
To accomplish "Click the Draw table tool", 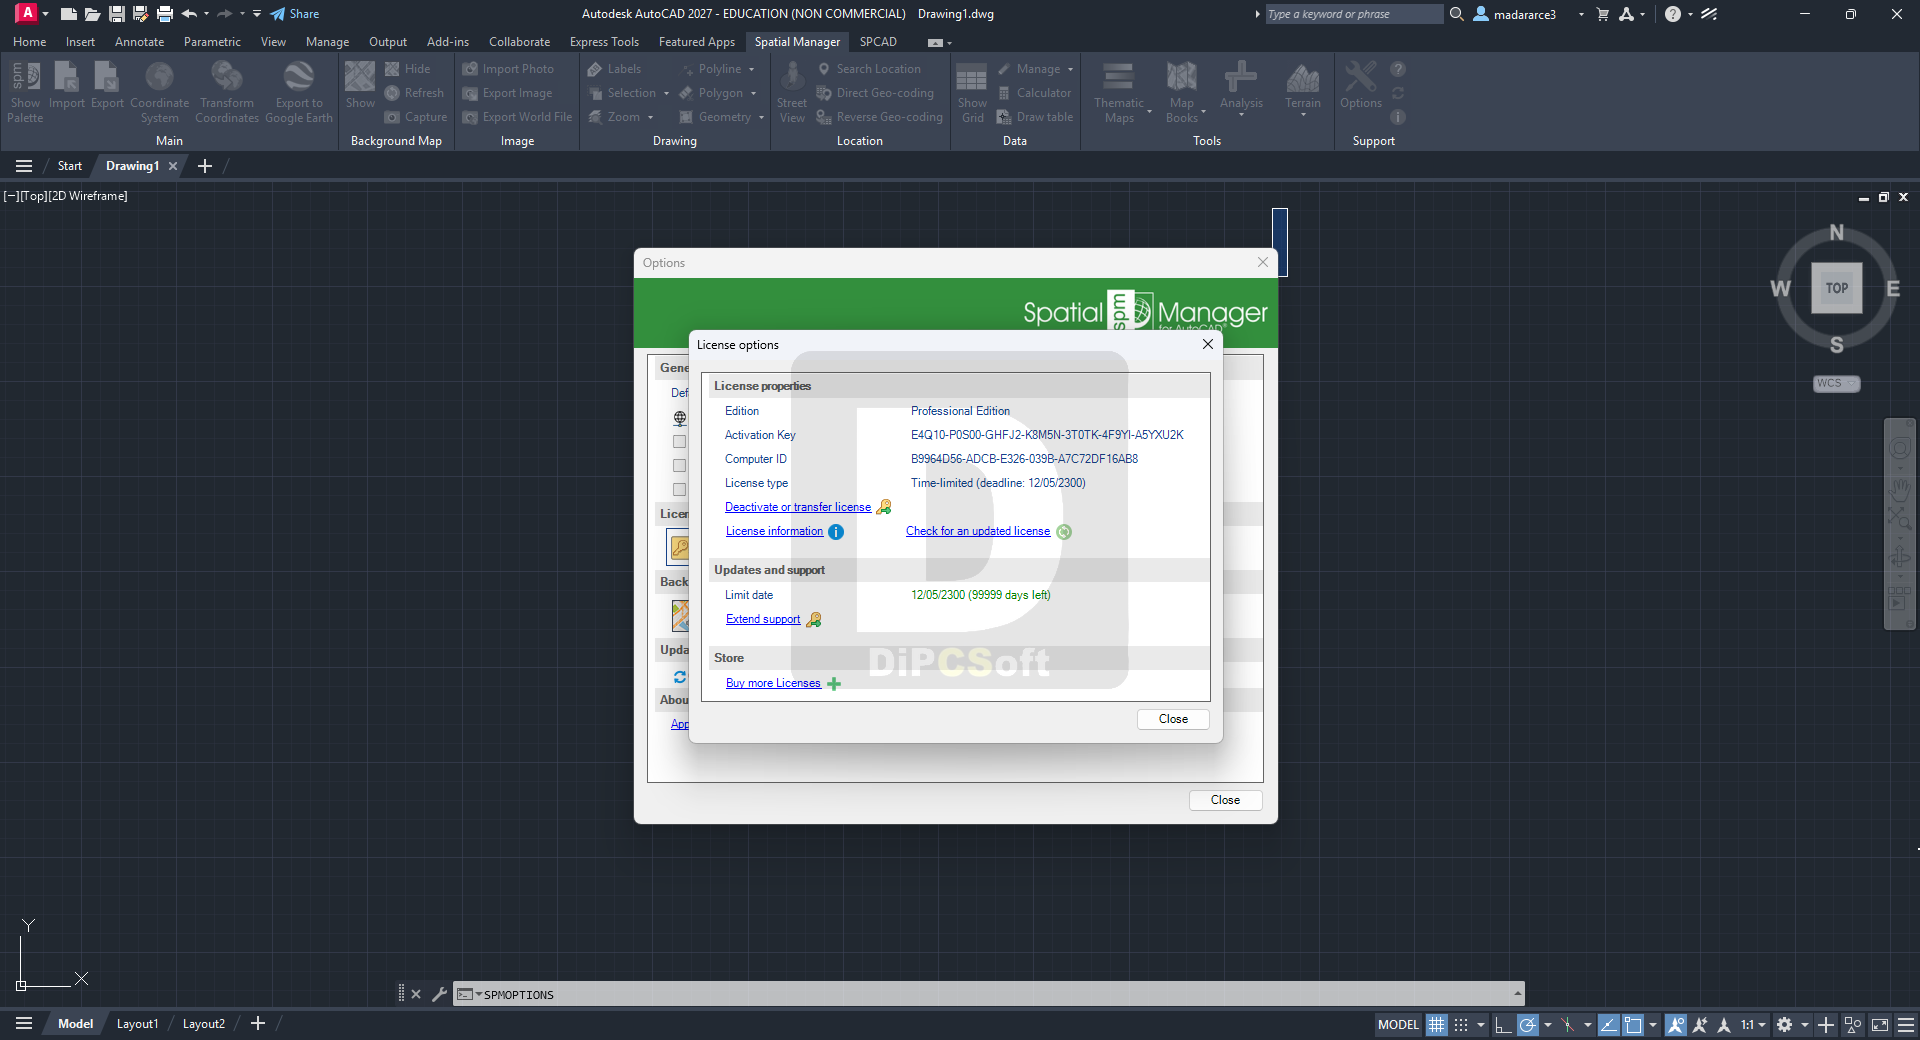I will tap(1035, 117).
